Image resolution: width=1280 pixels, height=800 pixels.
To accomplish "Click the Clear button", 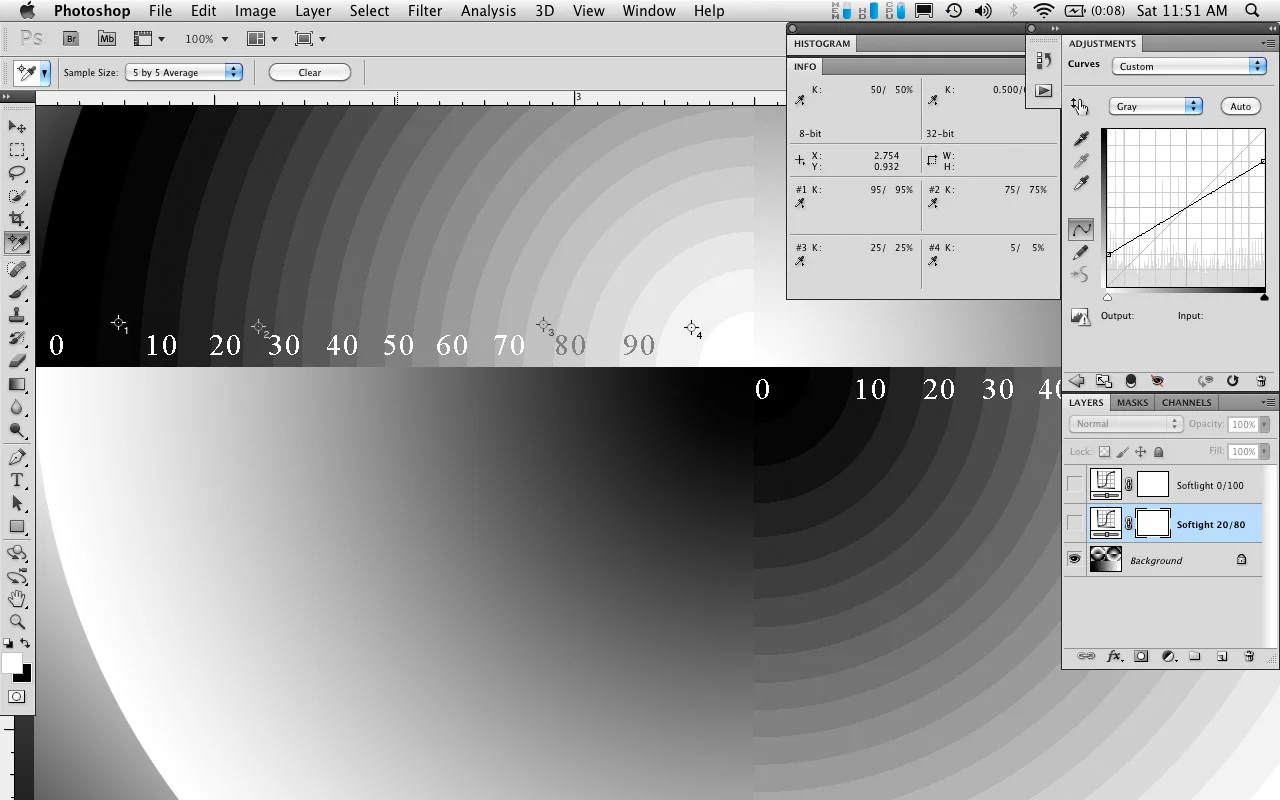I will point(310,72).
